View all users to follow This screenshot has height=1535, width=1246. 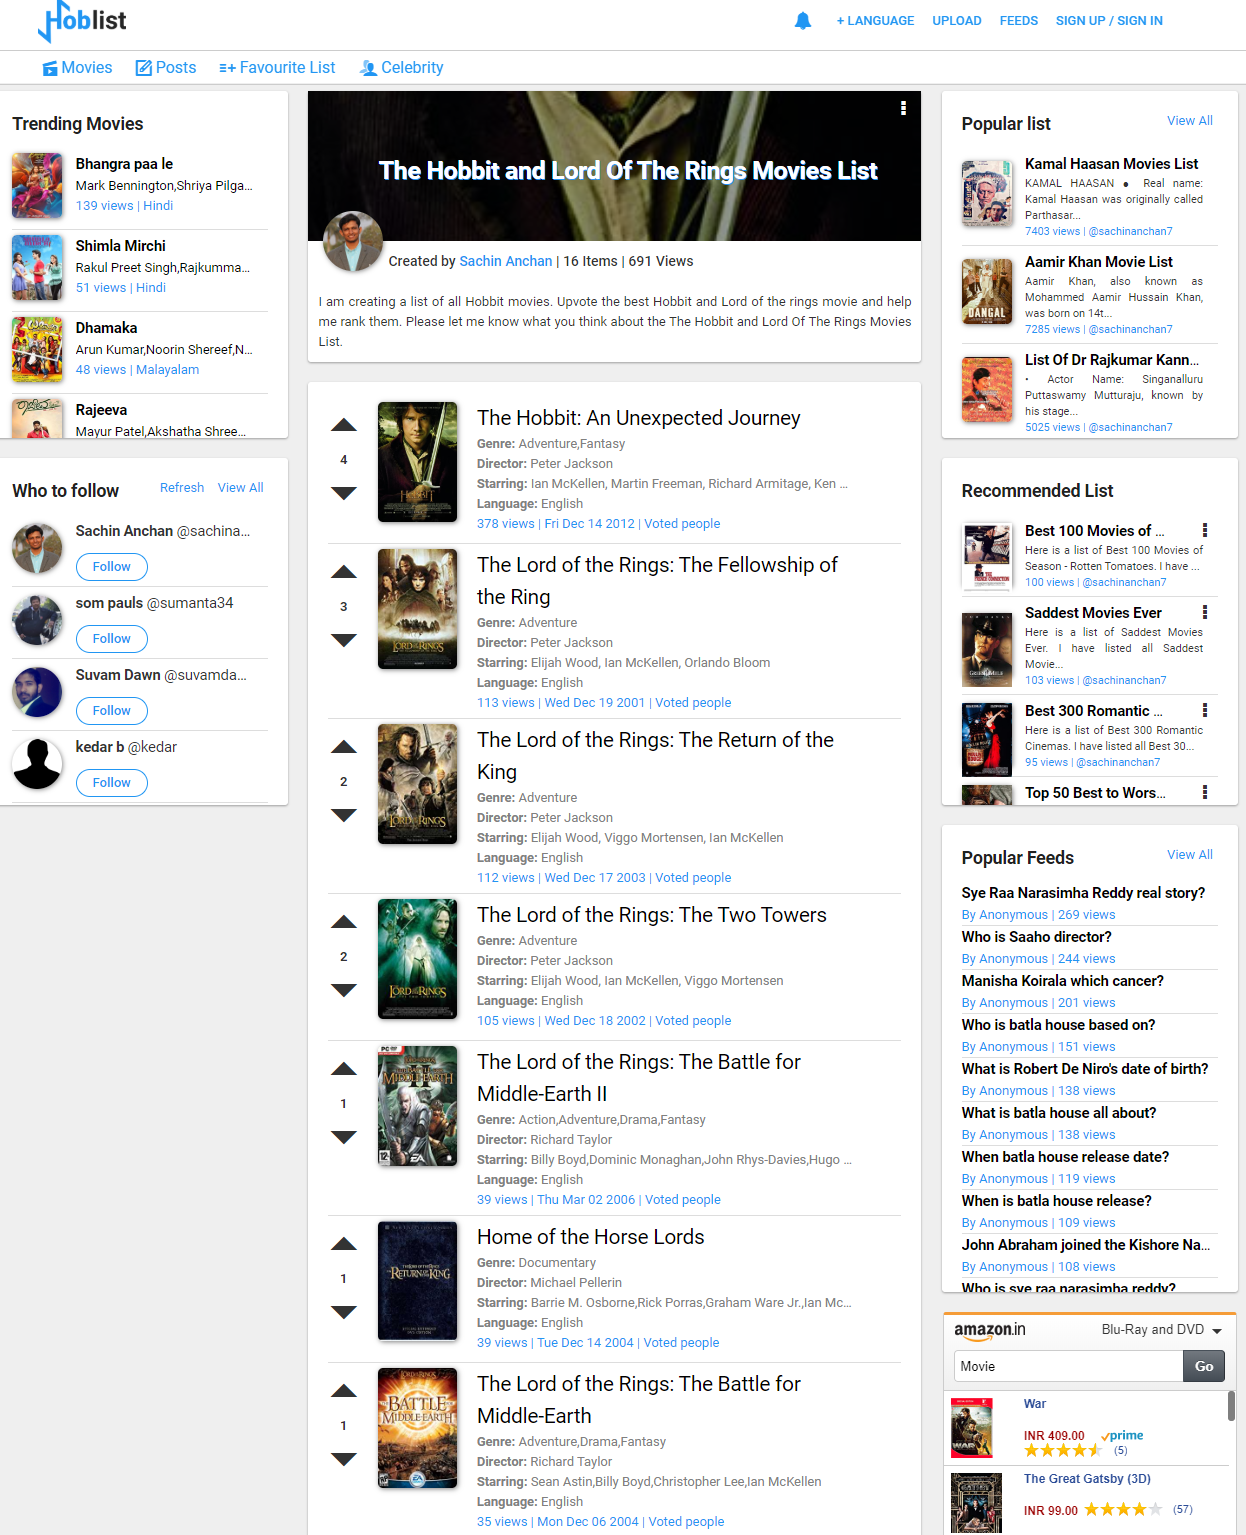[x=241, y=488]
